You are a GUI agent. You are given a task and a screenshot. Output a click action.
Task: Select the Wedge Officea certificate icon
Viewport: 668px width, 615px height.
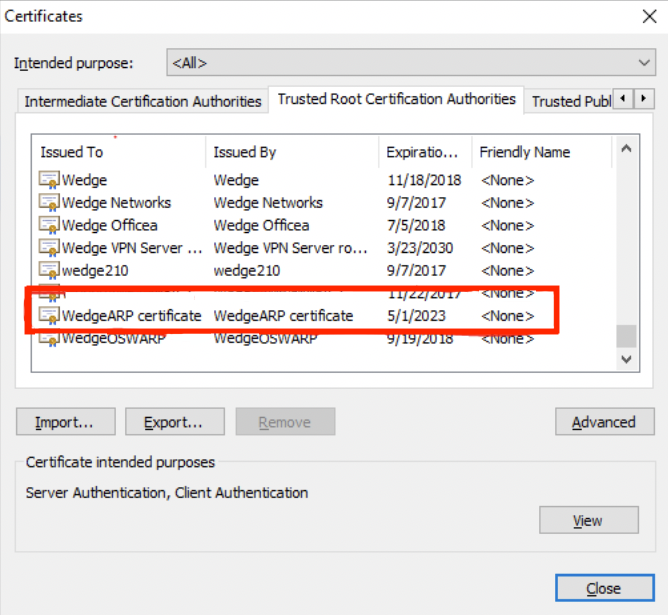click(x=49, y=225)
